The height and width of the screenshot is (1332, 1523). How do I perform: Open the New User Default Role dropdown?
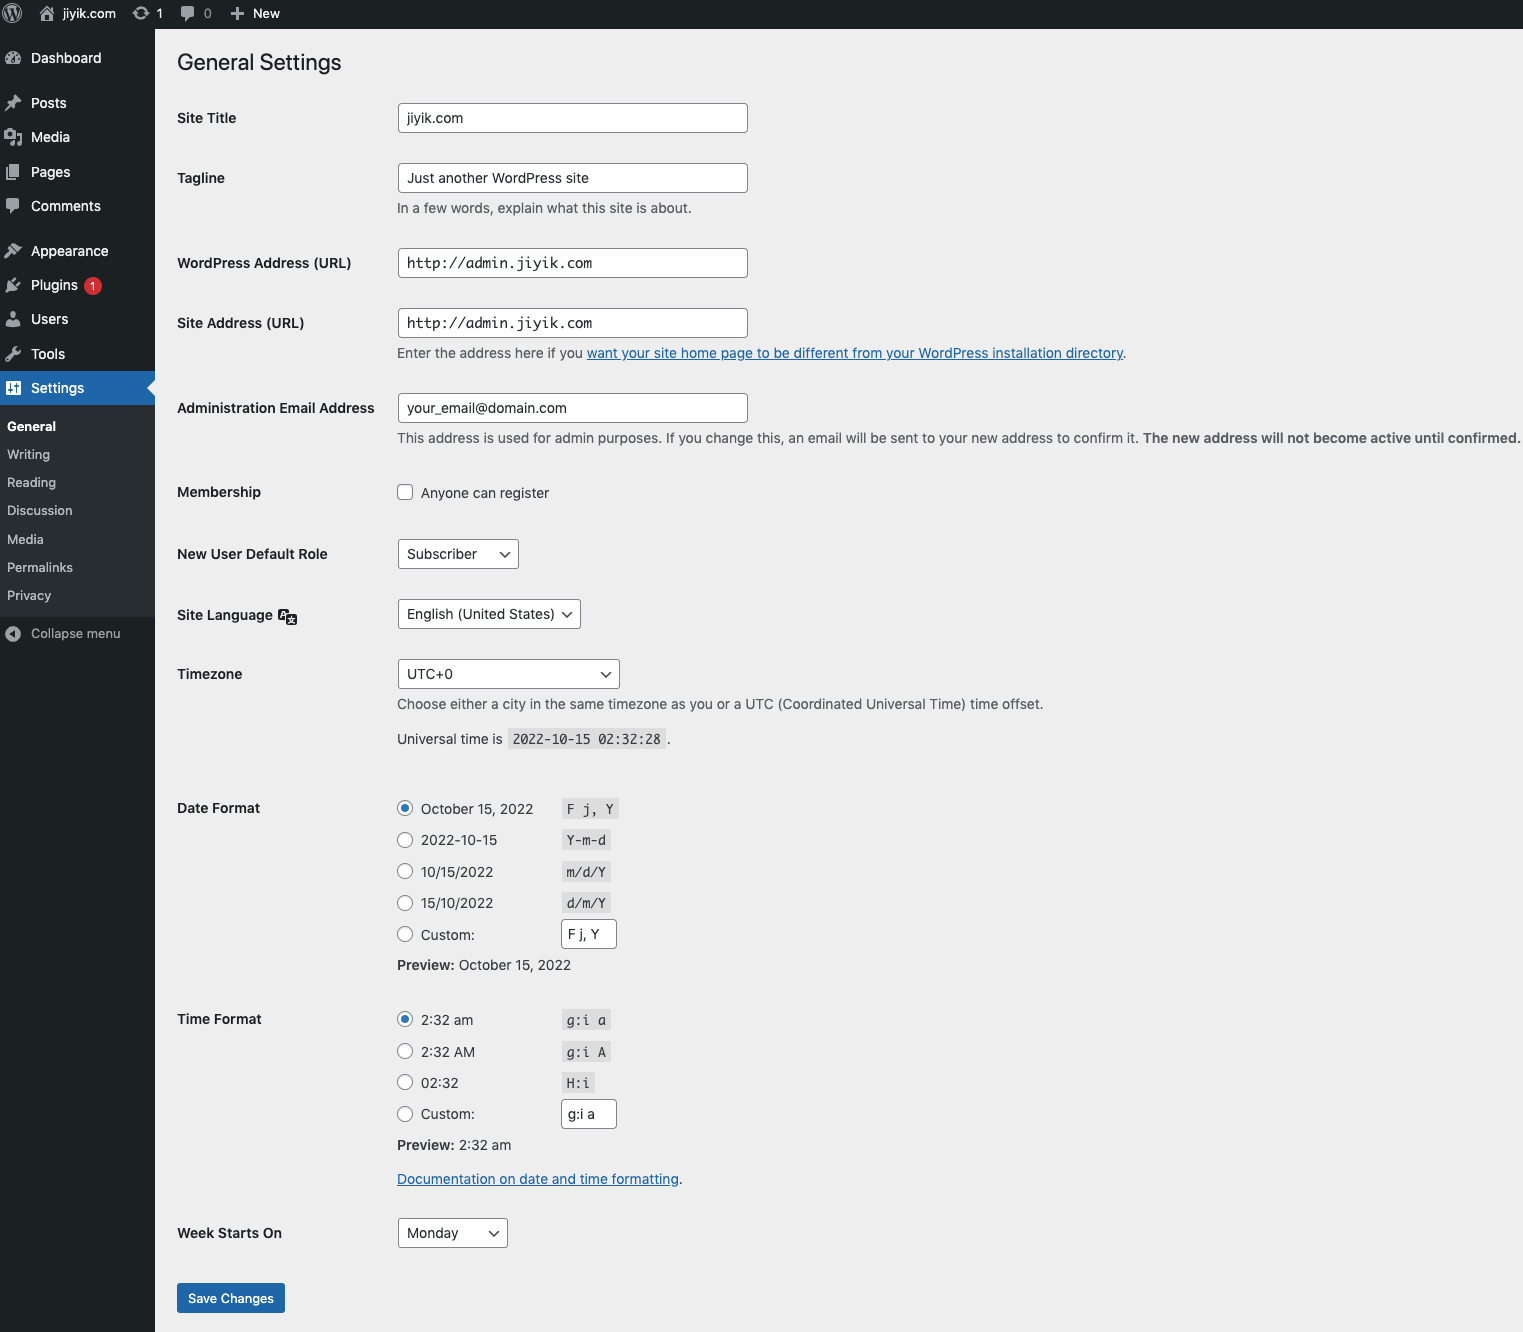point(458,554)
